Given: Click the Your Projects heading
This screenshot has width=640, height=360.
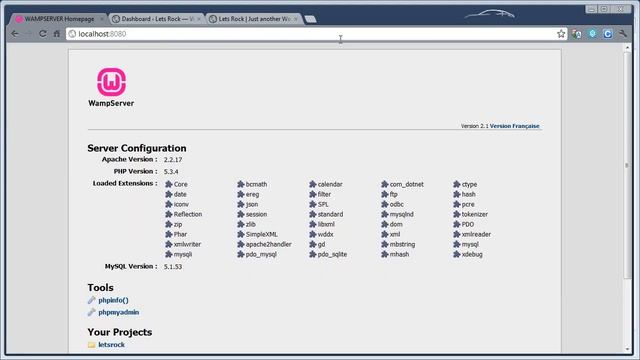Looking at the screenshot, I should (120, 332).
